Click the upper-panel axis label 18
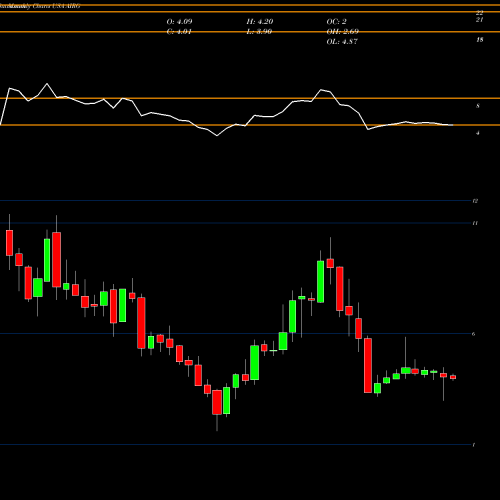The height and width of the screenshot is (500, 500). (480, 40)
